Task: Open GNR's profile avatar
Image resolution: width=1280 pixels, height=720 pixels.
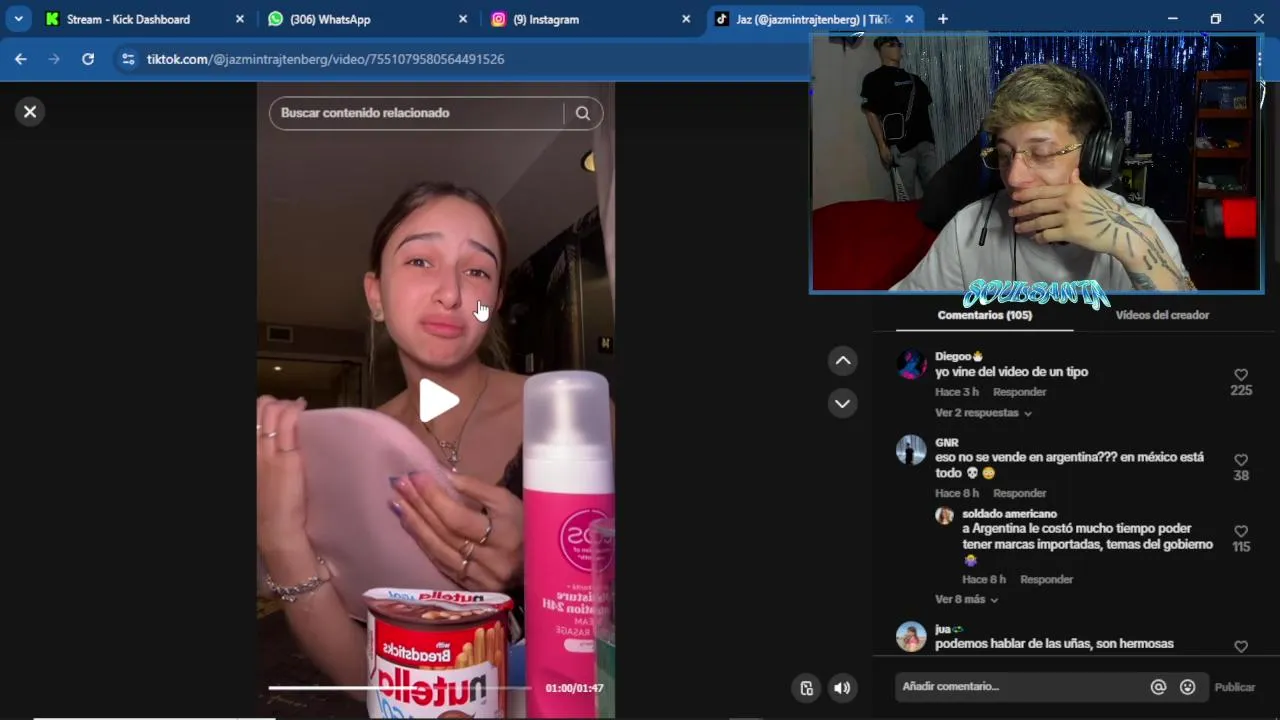Action: (911, 450)
